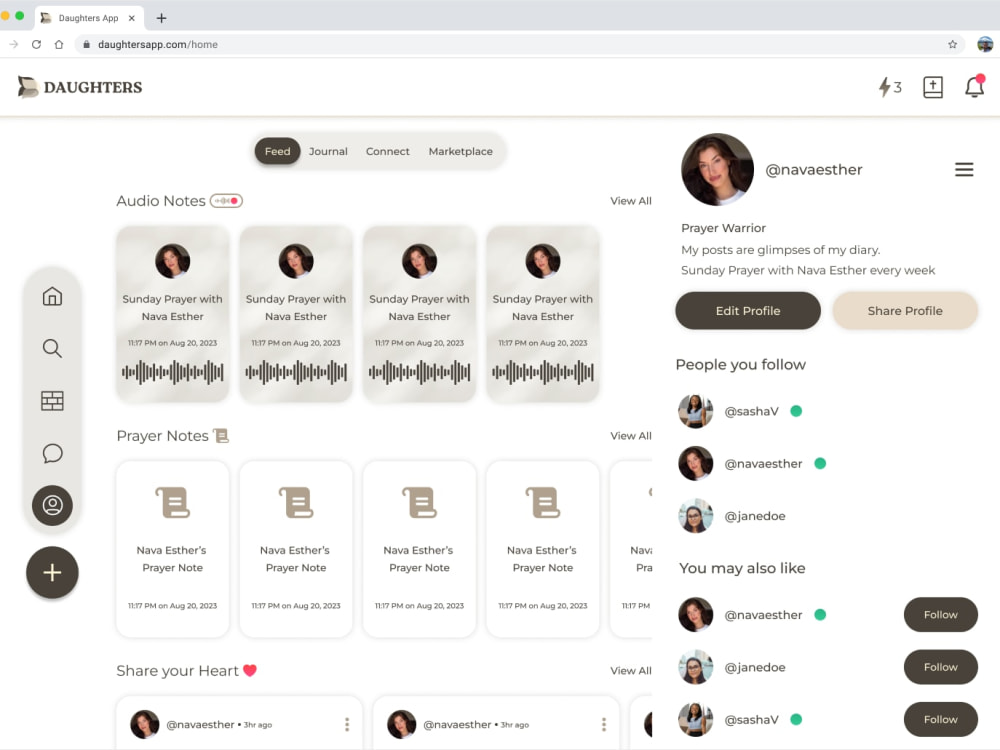Open browser profile avatar icon
Viewport: 1000px width, 750px height.
pos(985,44)
